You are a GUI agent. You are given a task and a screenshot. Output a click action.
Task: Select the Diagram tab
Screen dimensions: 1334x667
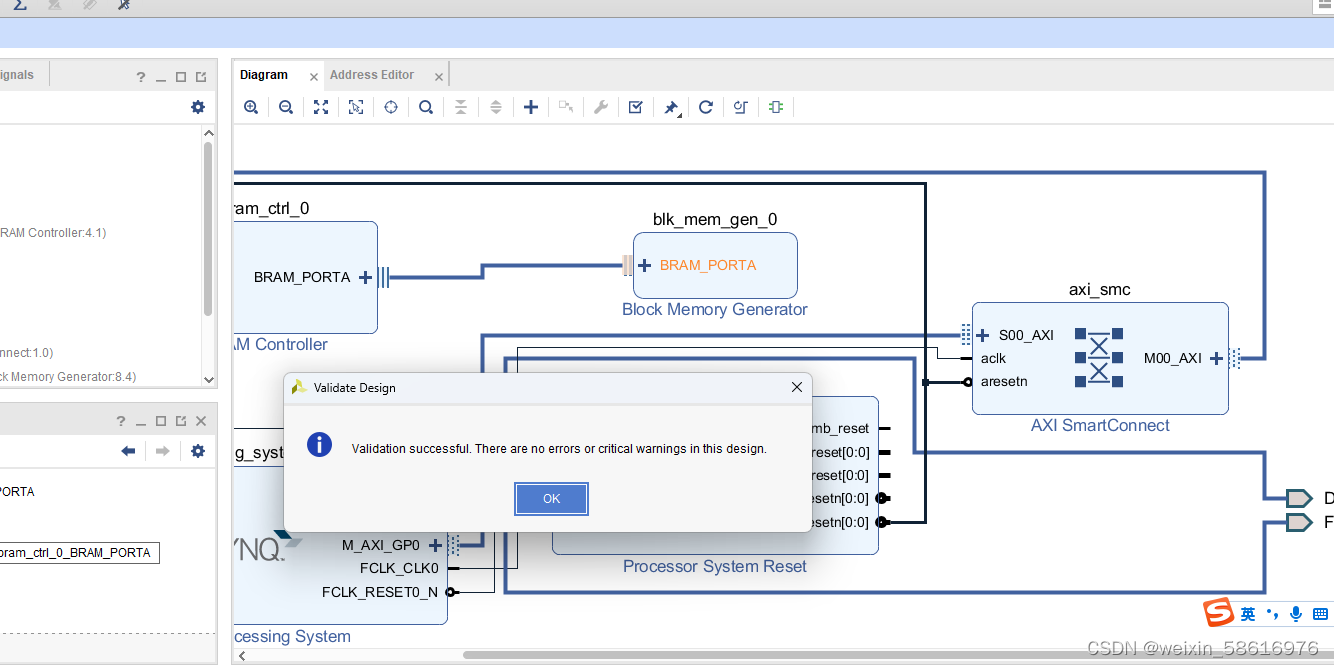pyautogui.click(x=263, y=74)
